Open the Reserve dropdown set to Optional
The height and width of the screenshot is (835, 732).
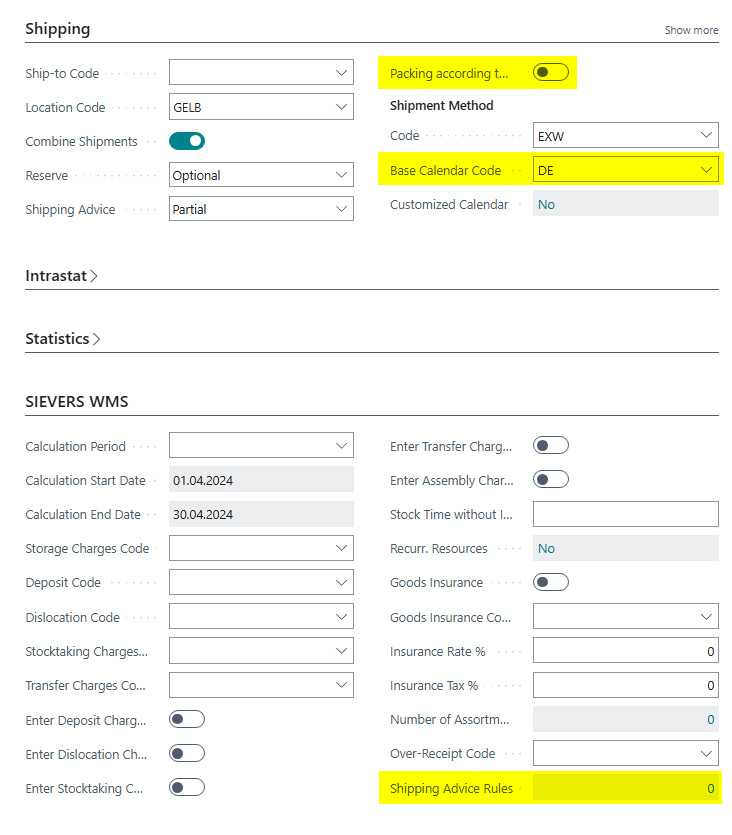point(341,175)
